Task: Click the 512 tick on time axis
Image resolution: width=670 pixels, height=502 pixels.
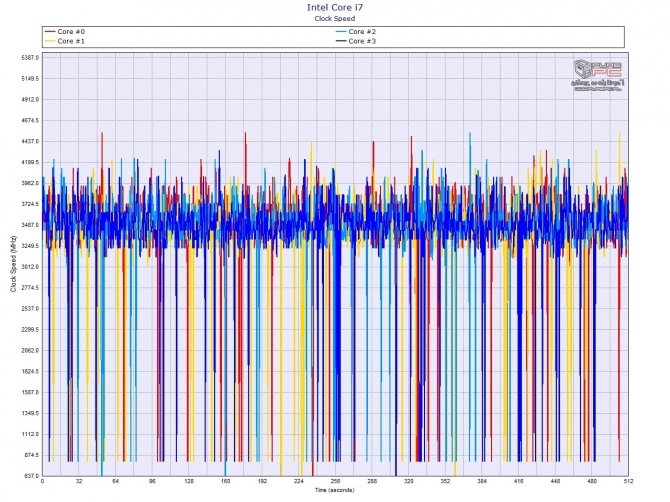Action: coord(628,481)
